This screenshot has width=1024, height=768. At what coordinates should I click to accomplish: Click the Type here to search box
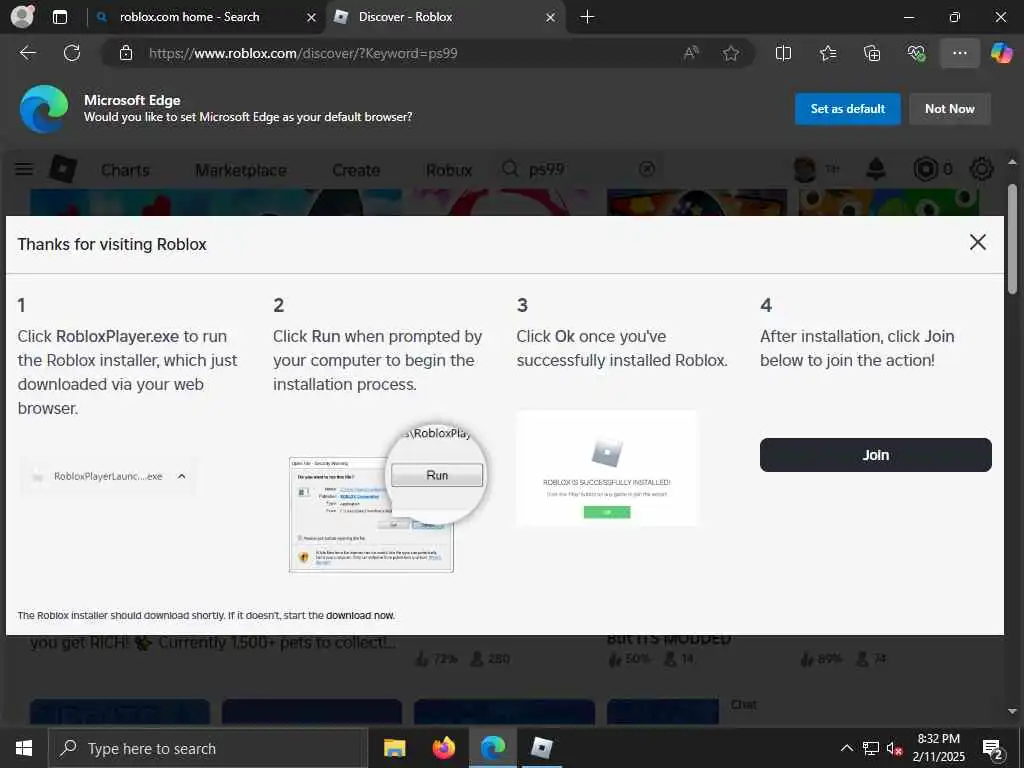208,748
